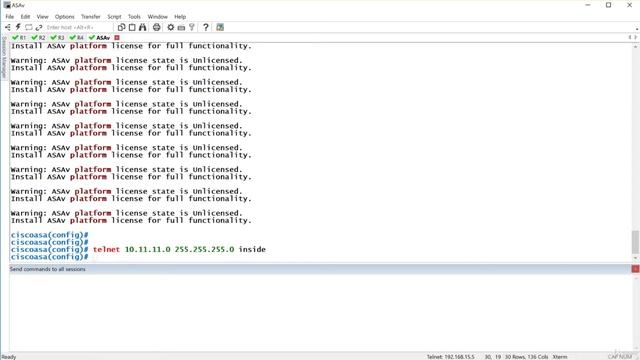Click the Quick Connect lightning icon
The height and width of the screenshot is (360, 640).
pyautogui.click(x=18, y=27)
